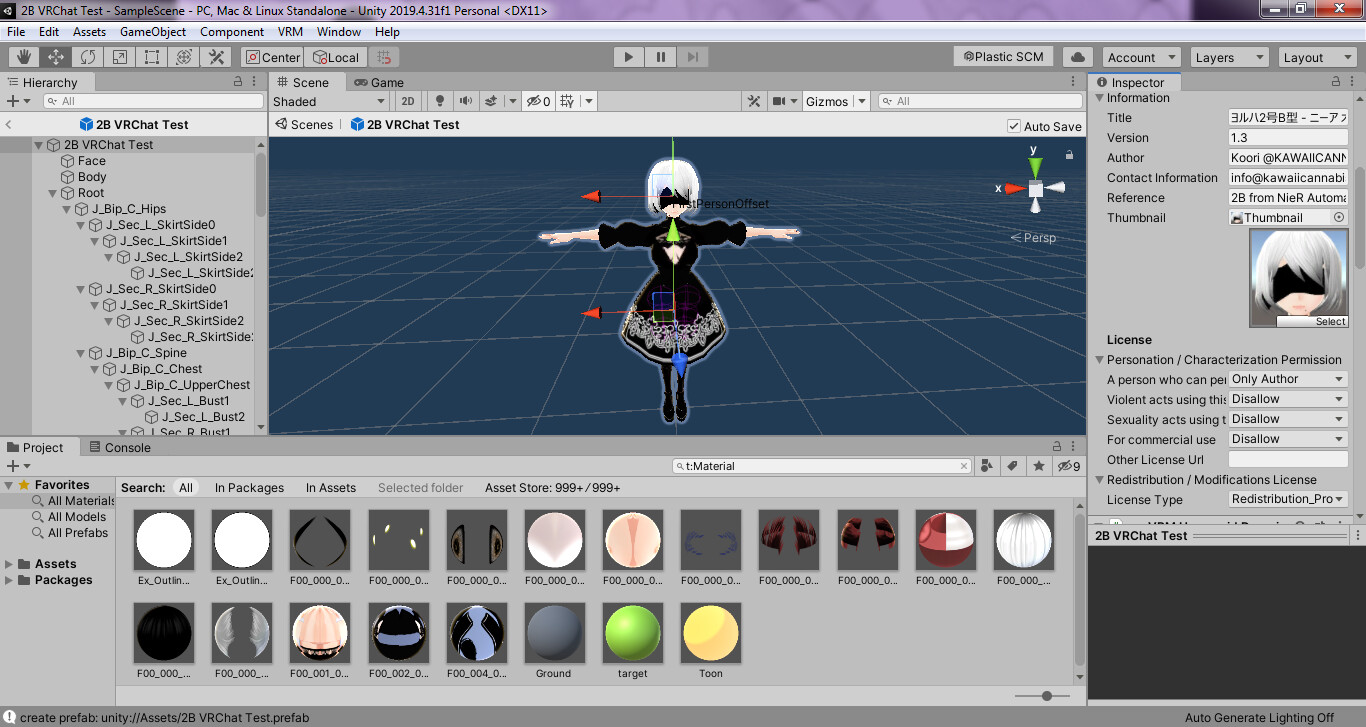Toggle scene lighting bulb icon
Screen dimensions: 1366x727
[439, 101]
